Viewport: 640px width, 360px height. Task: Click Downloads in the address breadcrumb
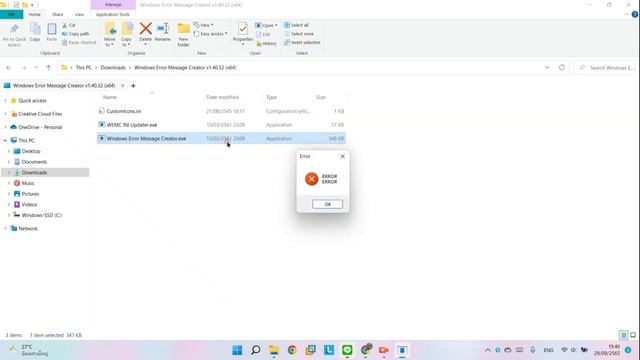(x=113, y=67)
